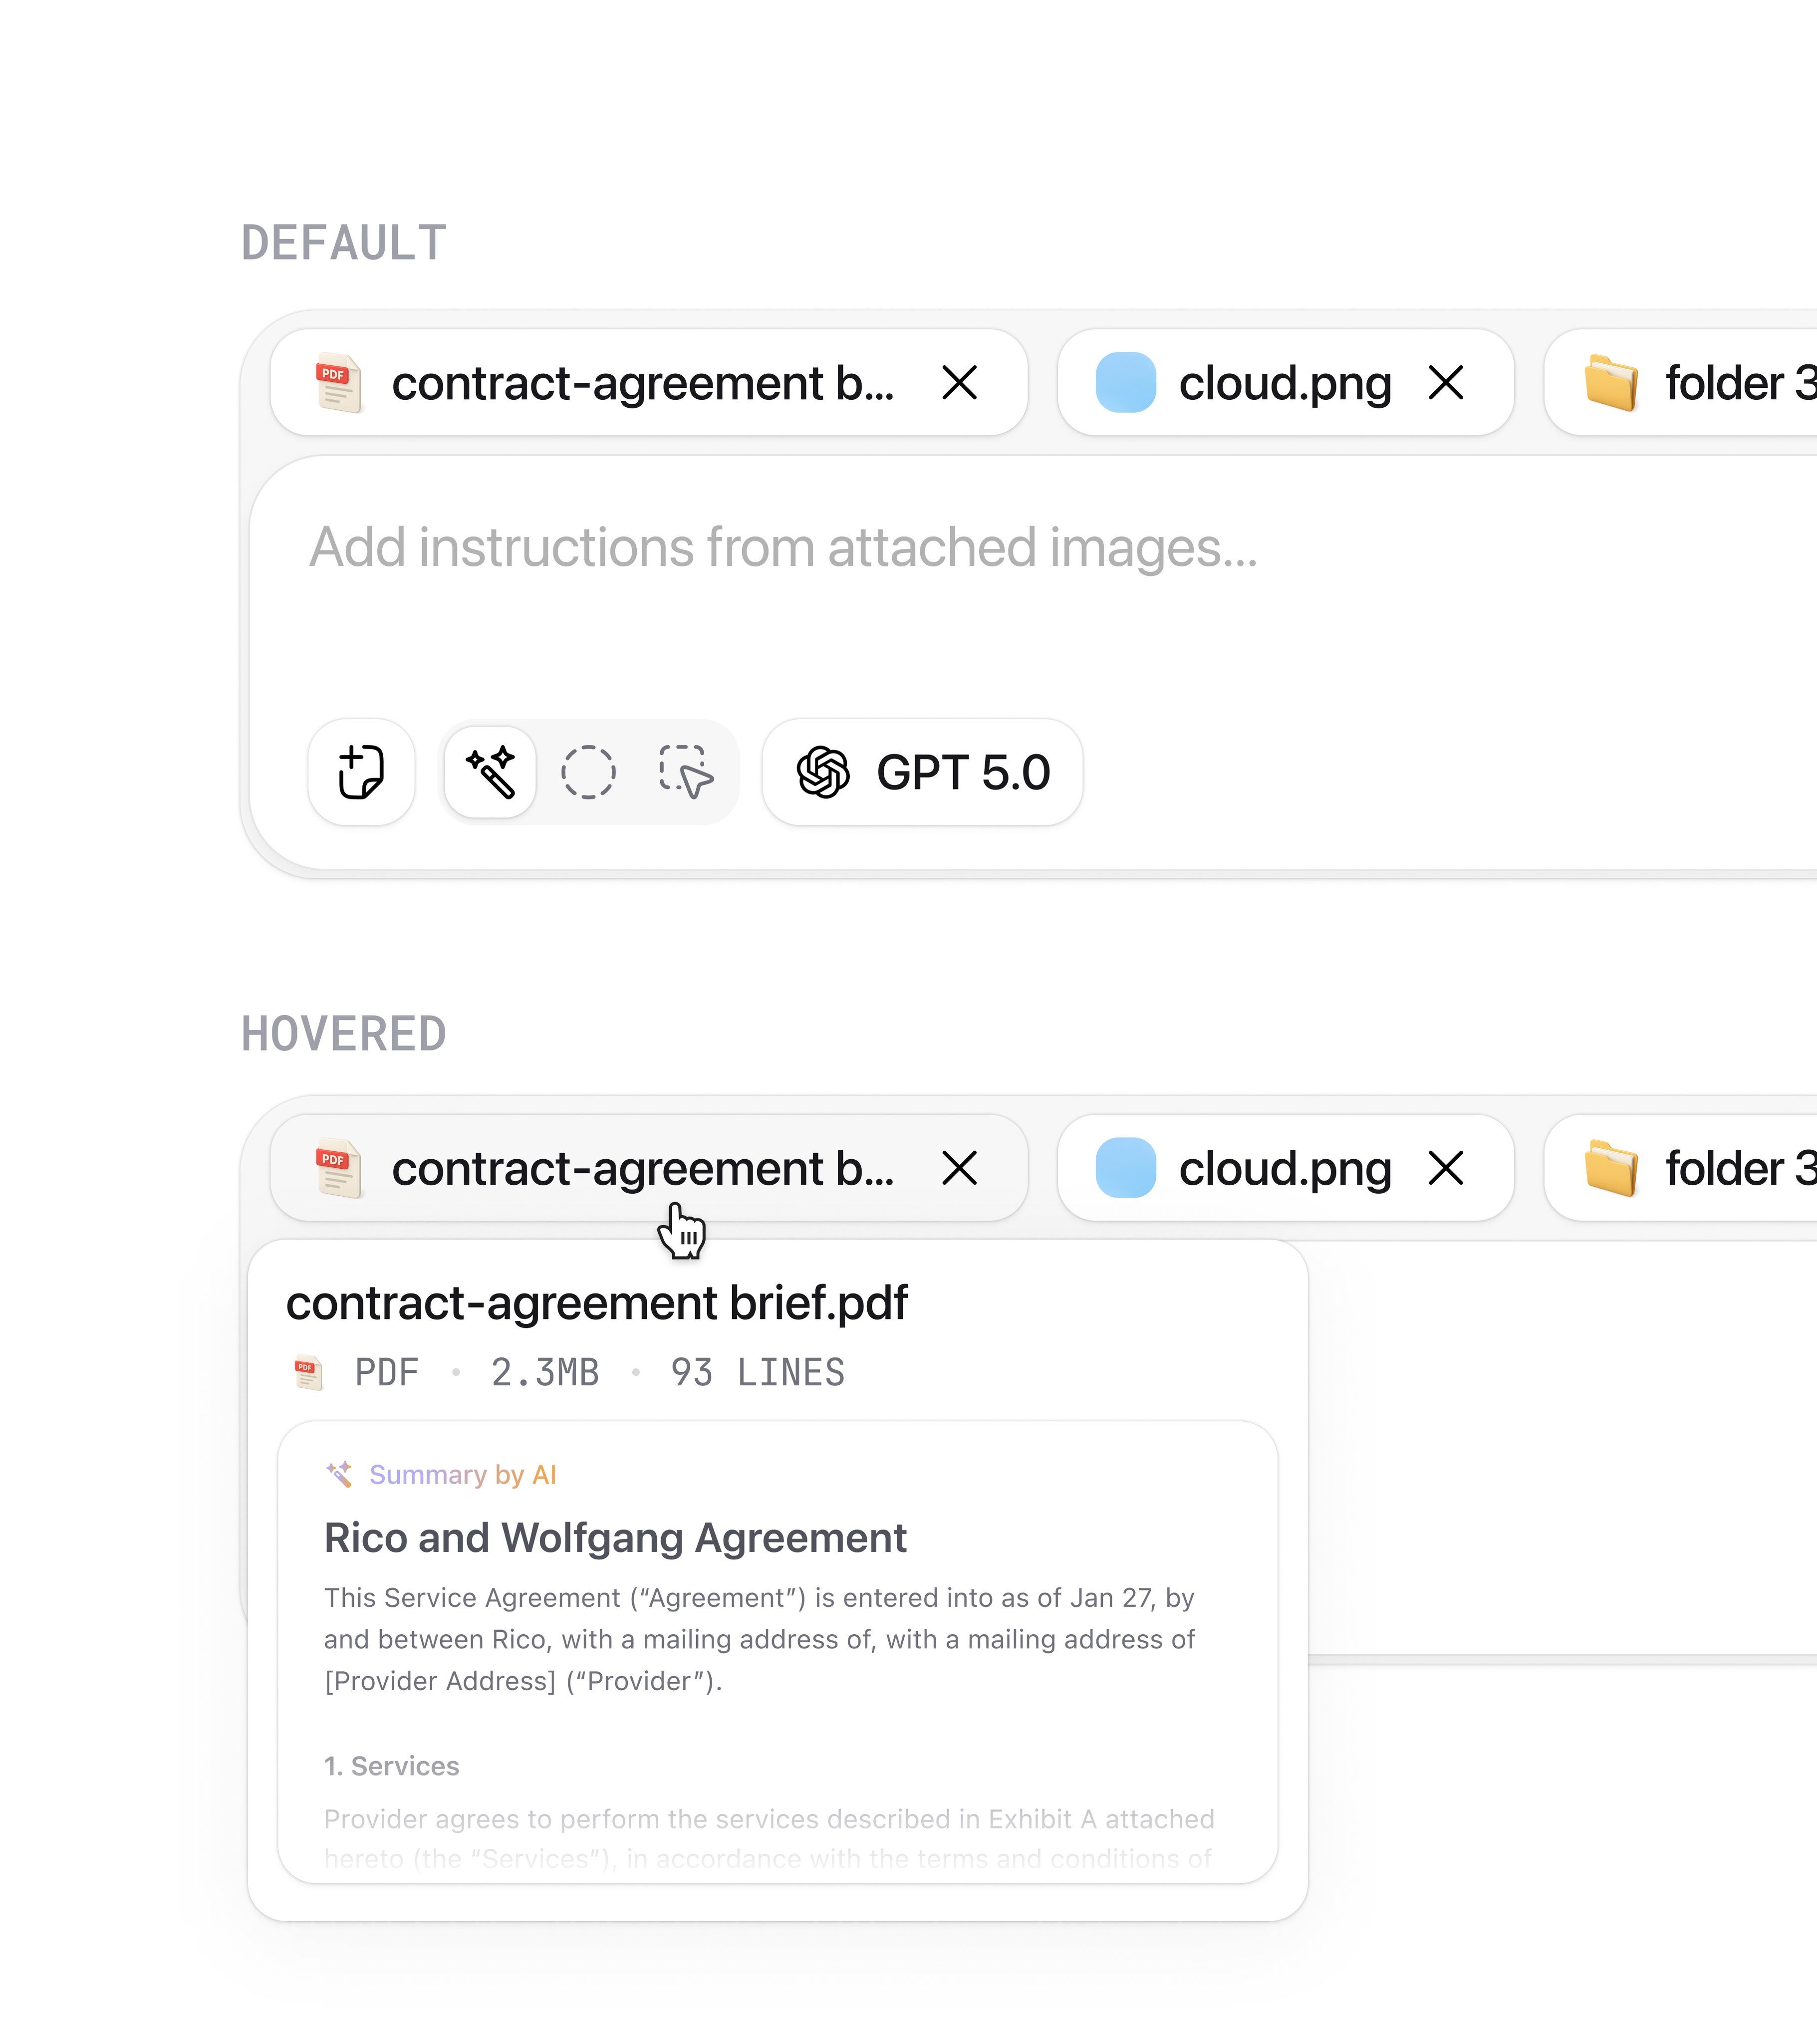
Task: Click the cloud.png thumbnail in Hovered row
Action: tap(1126, 1168)
